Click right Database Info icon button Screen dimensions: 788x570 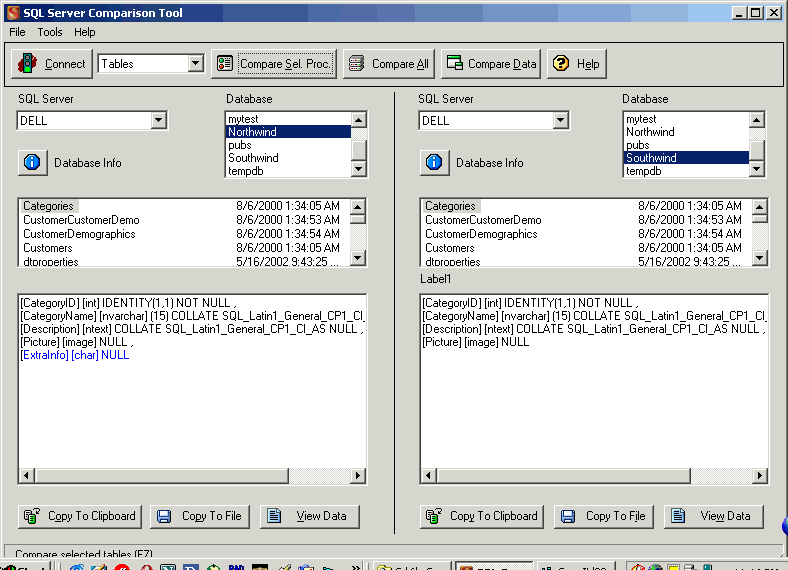pos(434,162)
